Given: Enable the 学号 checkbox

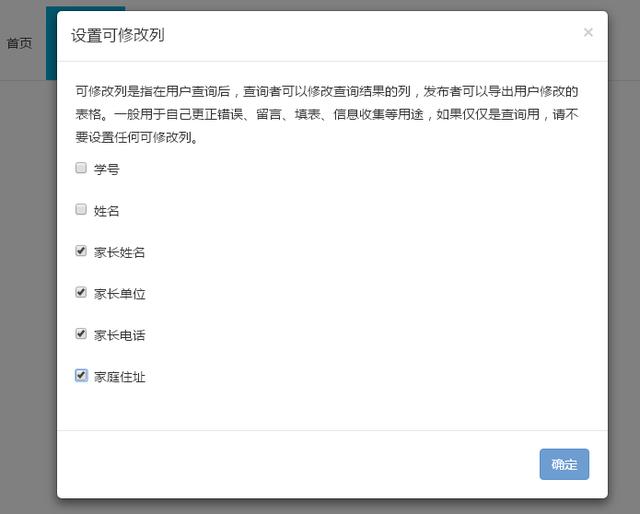Looking at the screenshot, I should click(81, 168).
